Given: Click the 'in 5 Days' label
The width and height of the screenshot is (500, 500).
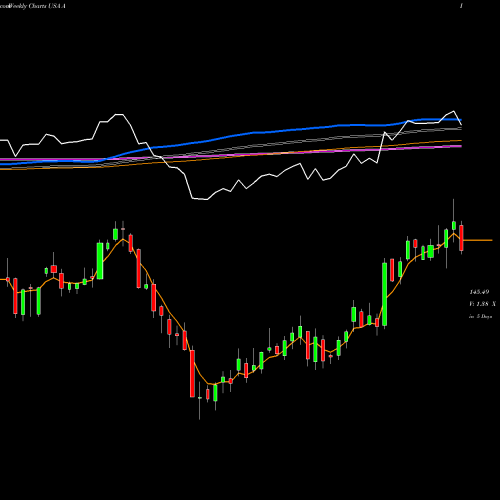Looking at the screenshot, I should coord(481,316).
